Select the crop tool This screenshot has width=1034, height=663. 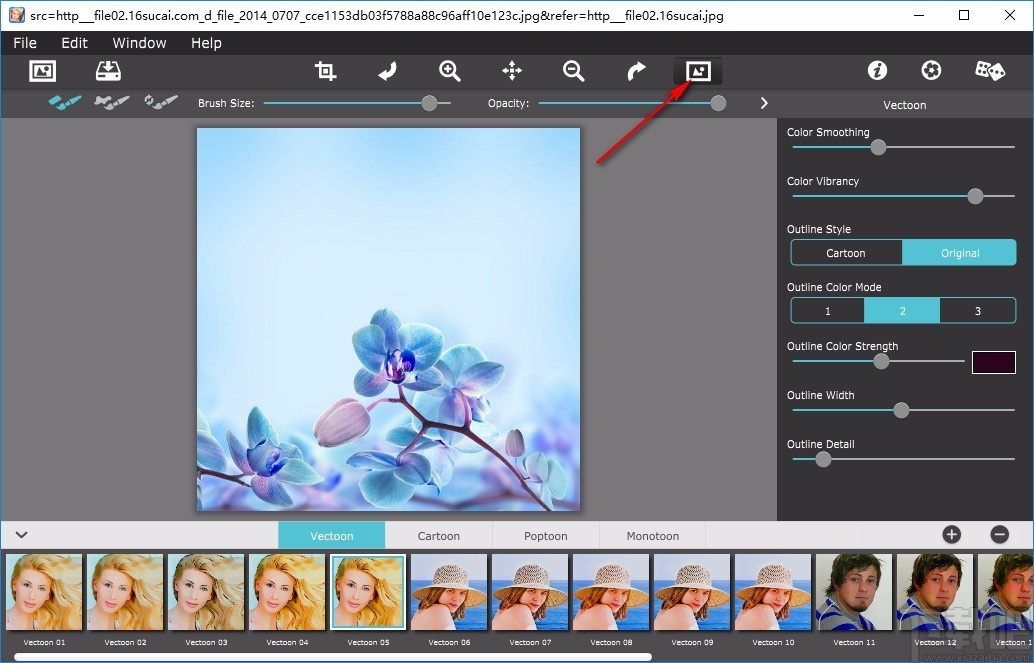tap(325, 71)
